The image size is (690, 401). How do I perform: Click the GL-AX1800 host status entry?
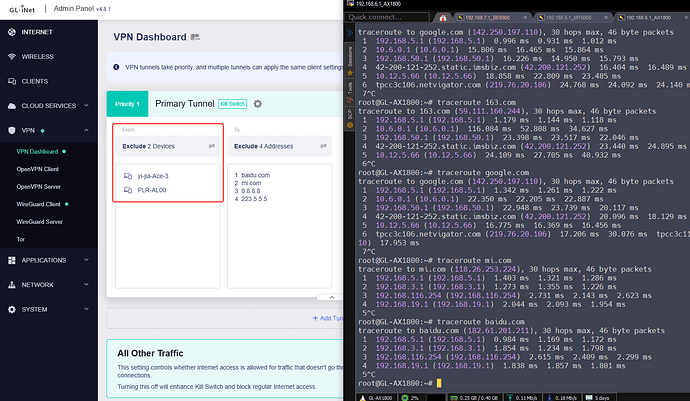pyautogui.click(x=377, y=397)
